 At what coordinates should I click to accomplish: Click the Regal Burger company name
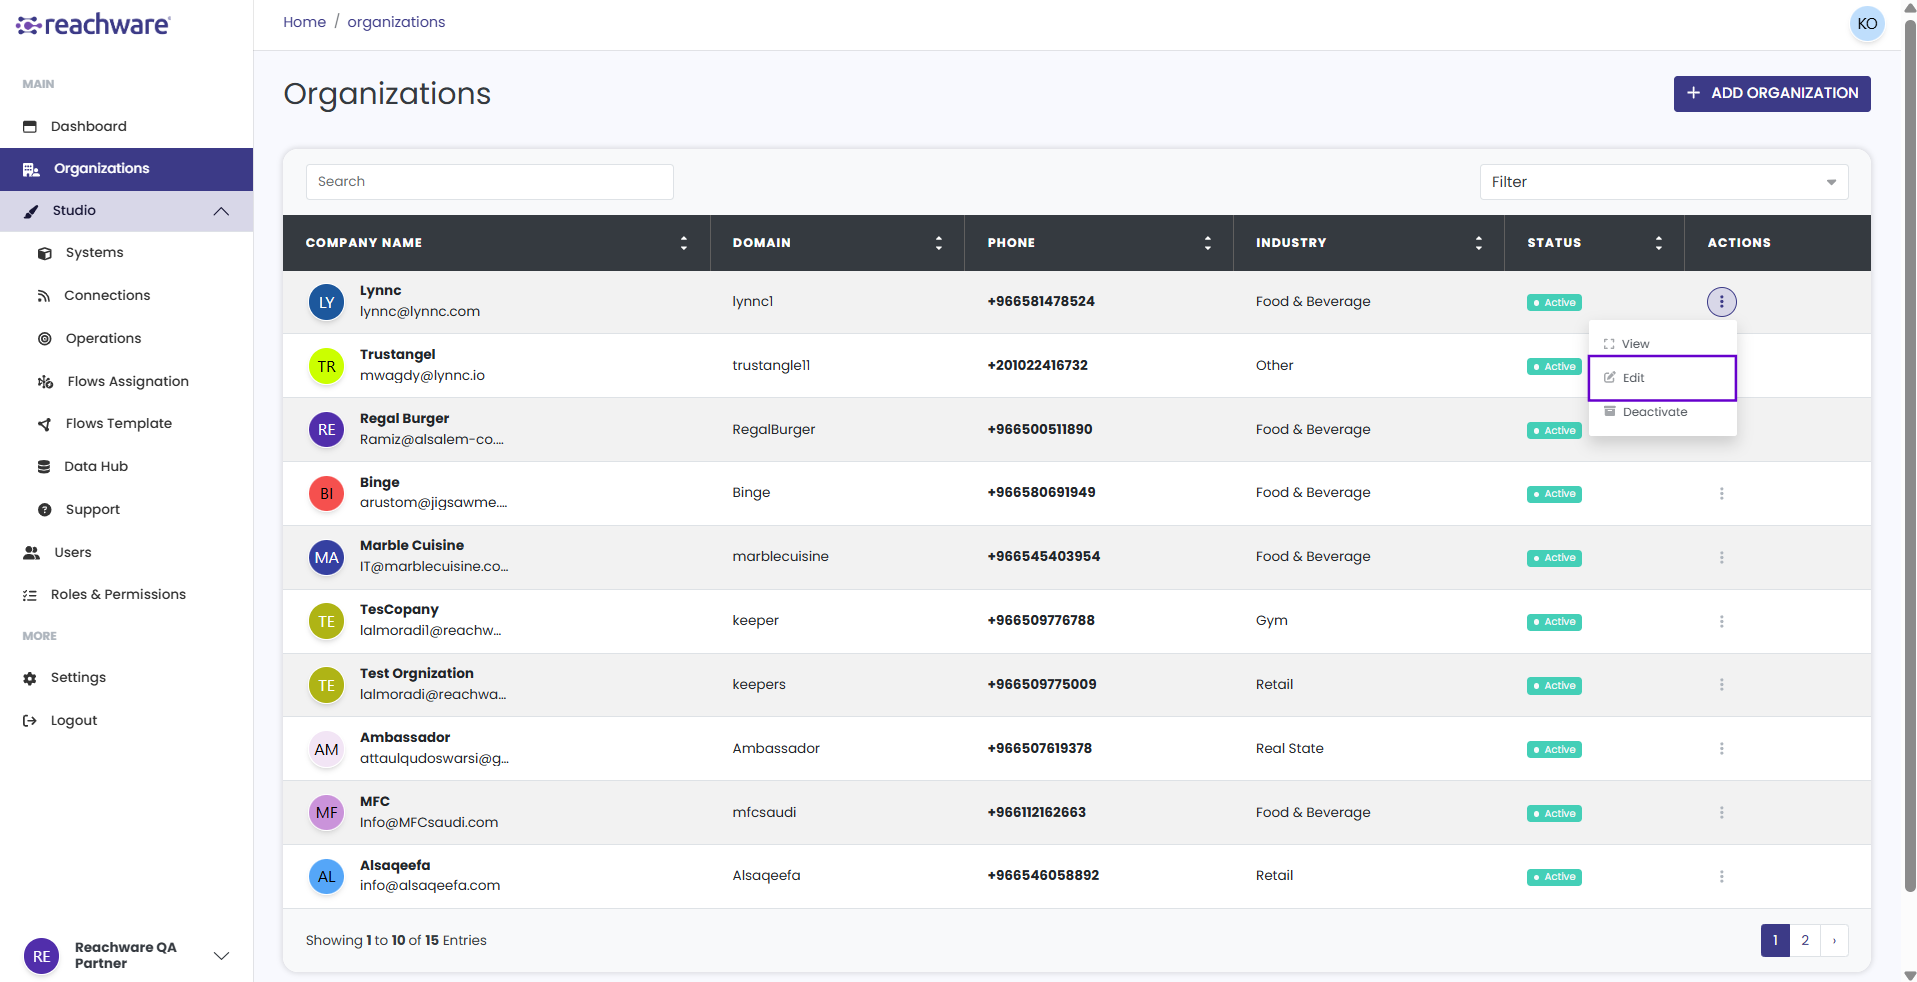(x=404, y=418)
